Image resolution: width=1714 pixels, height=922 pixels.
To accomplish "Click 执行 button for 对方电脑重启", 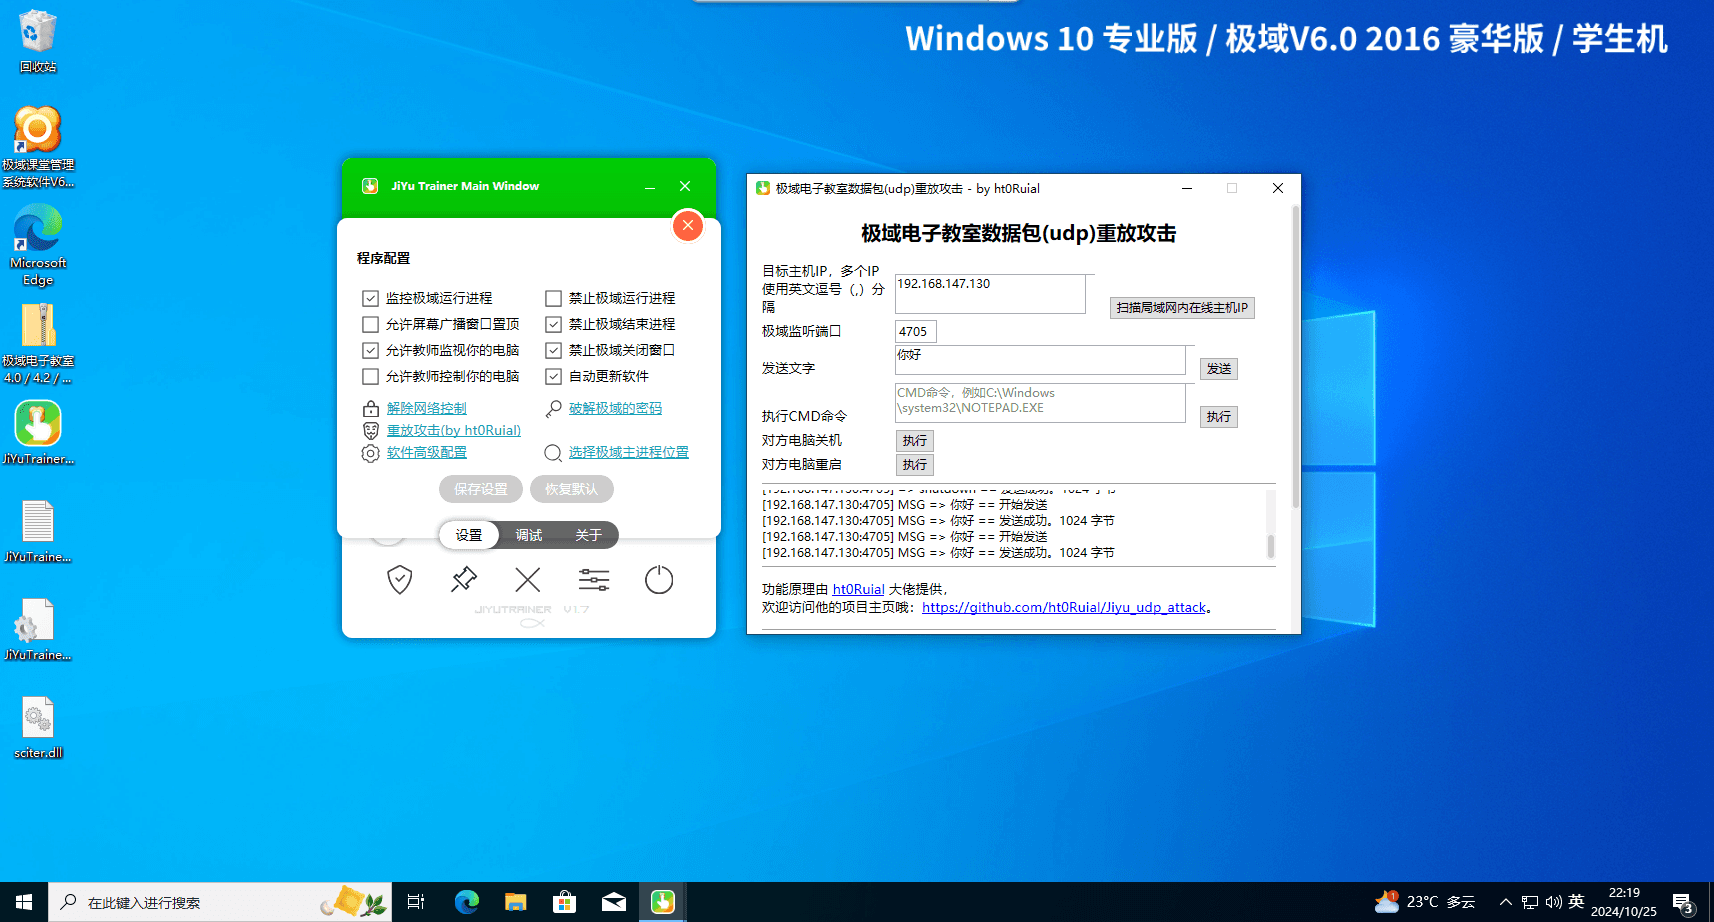I will point(915,465).
